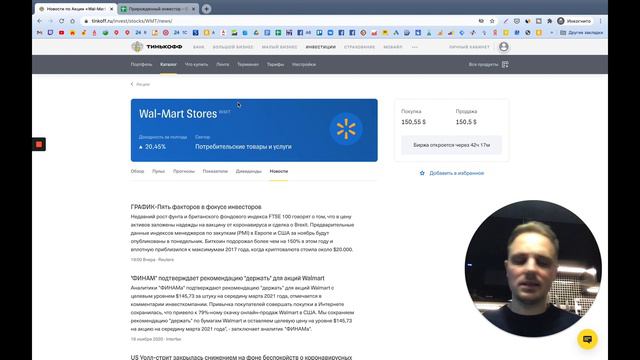
Task: Open the browser home page icon
Action: [73, 21]
